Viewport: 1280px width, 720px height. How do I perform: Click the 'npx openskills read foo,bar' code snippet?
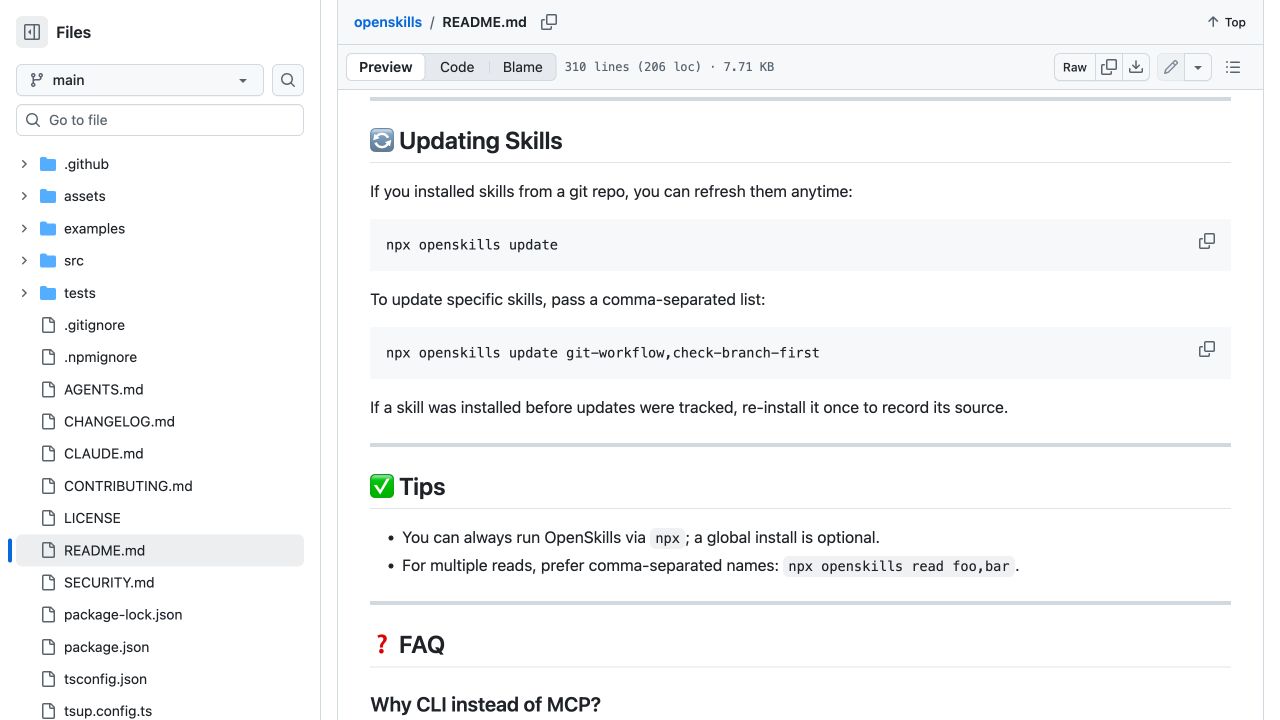(x=899, y=566)
